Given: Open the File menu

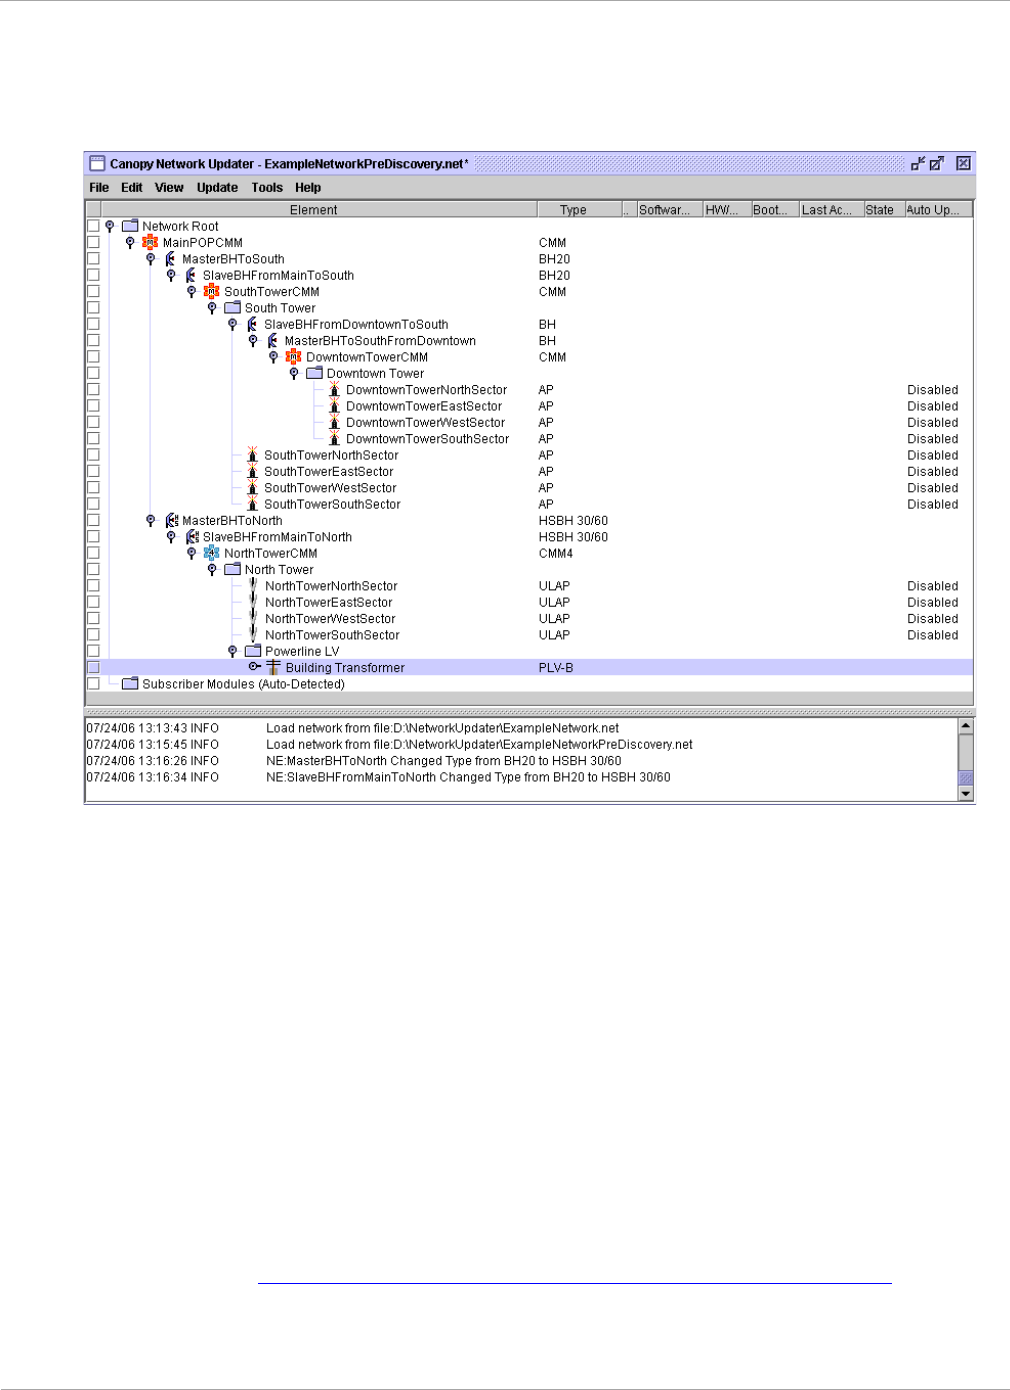Looking at the screenshot, I should click(99, 187).
